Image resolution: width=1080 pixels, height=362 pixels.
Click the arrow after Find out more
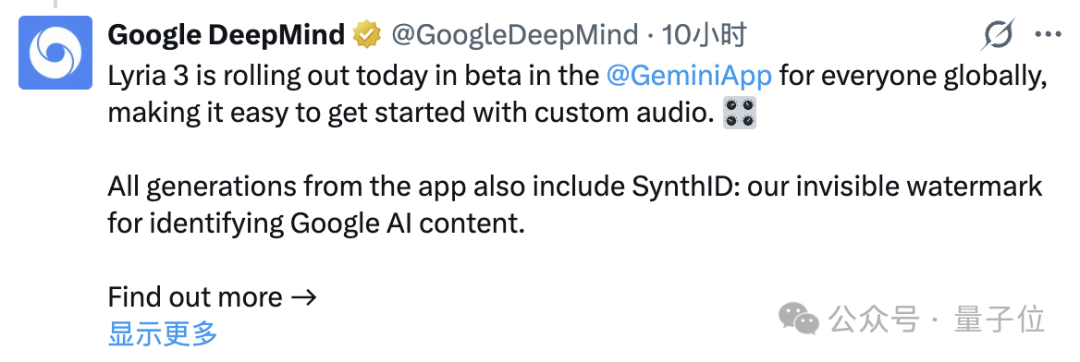pos(302,297)
